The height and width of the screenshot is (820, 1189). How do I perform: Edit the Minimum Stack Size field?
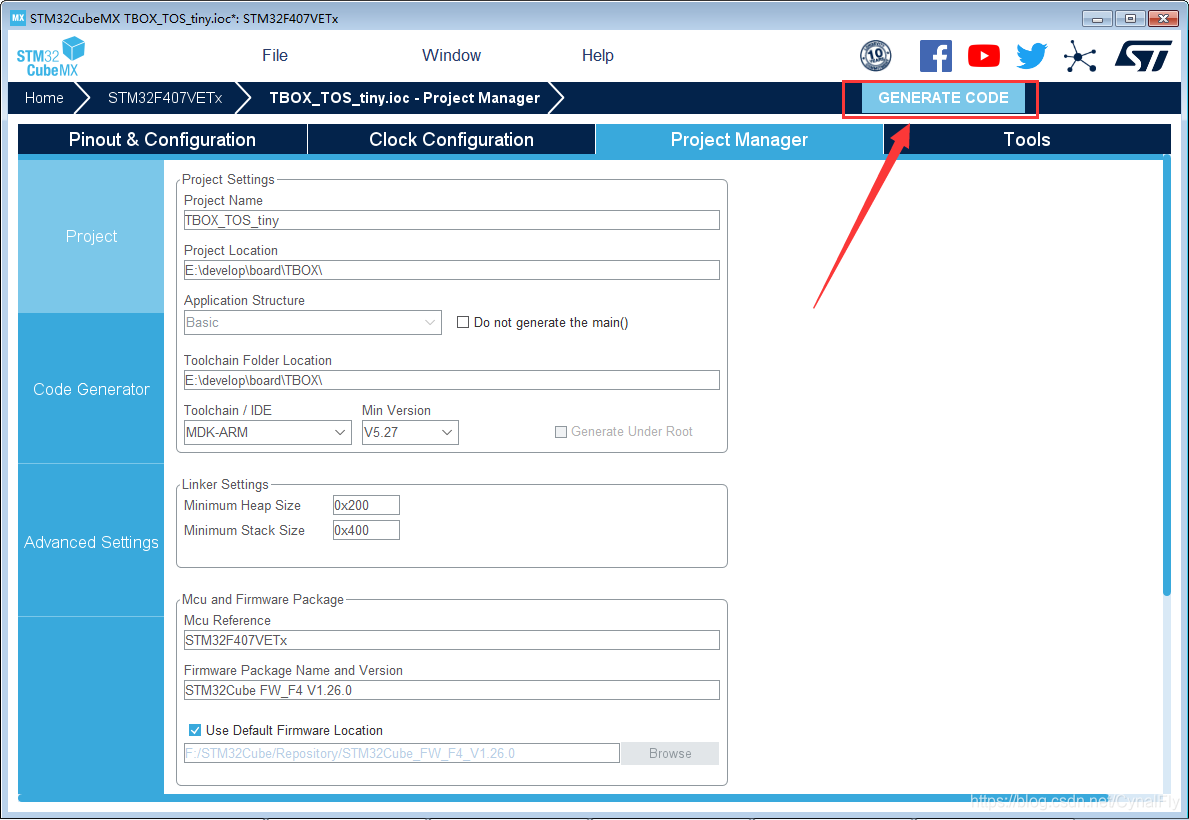coord(366,530)
